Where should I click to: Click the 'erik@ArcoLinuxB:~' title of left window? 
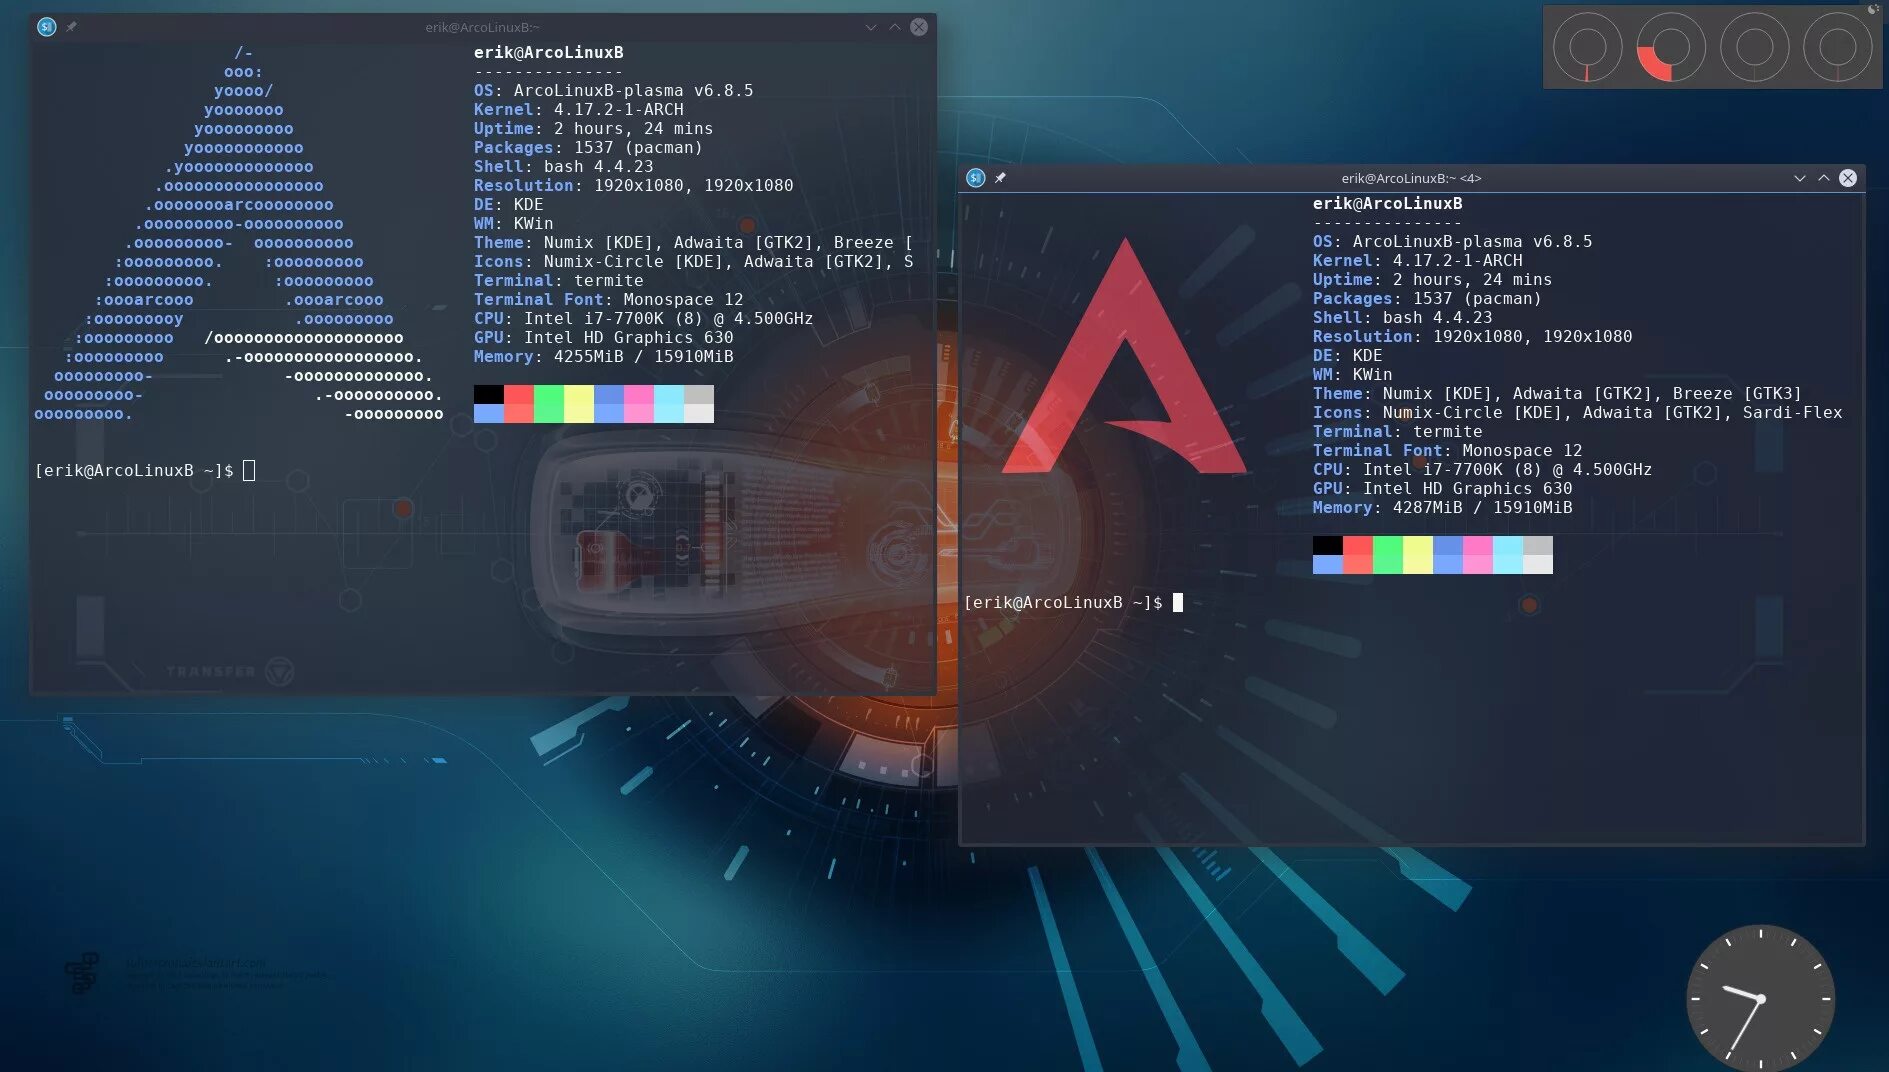[482, 27]
